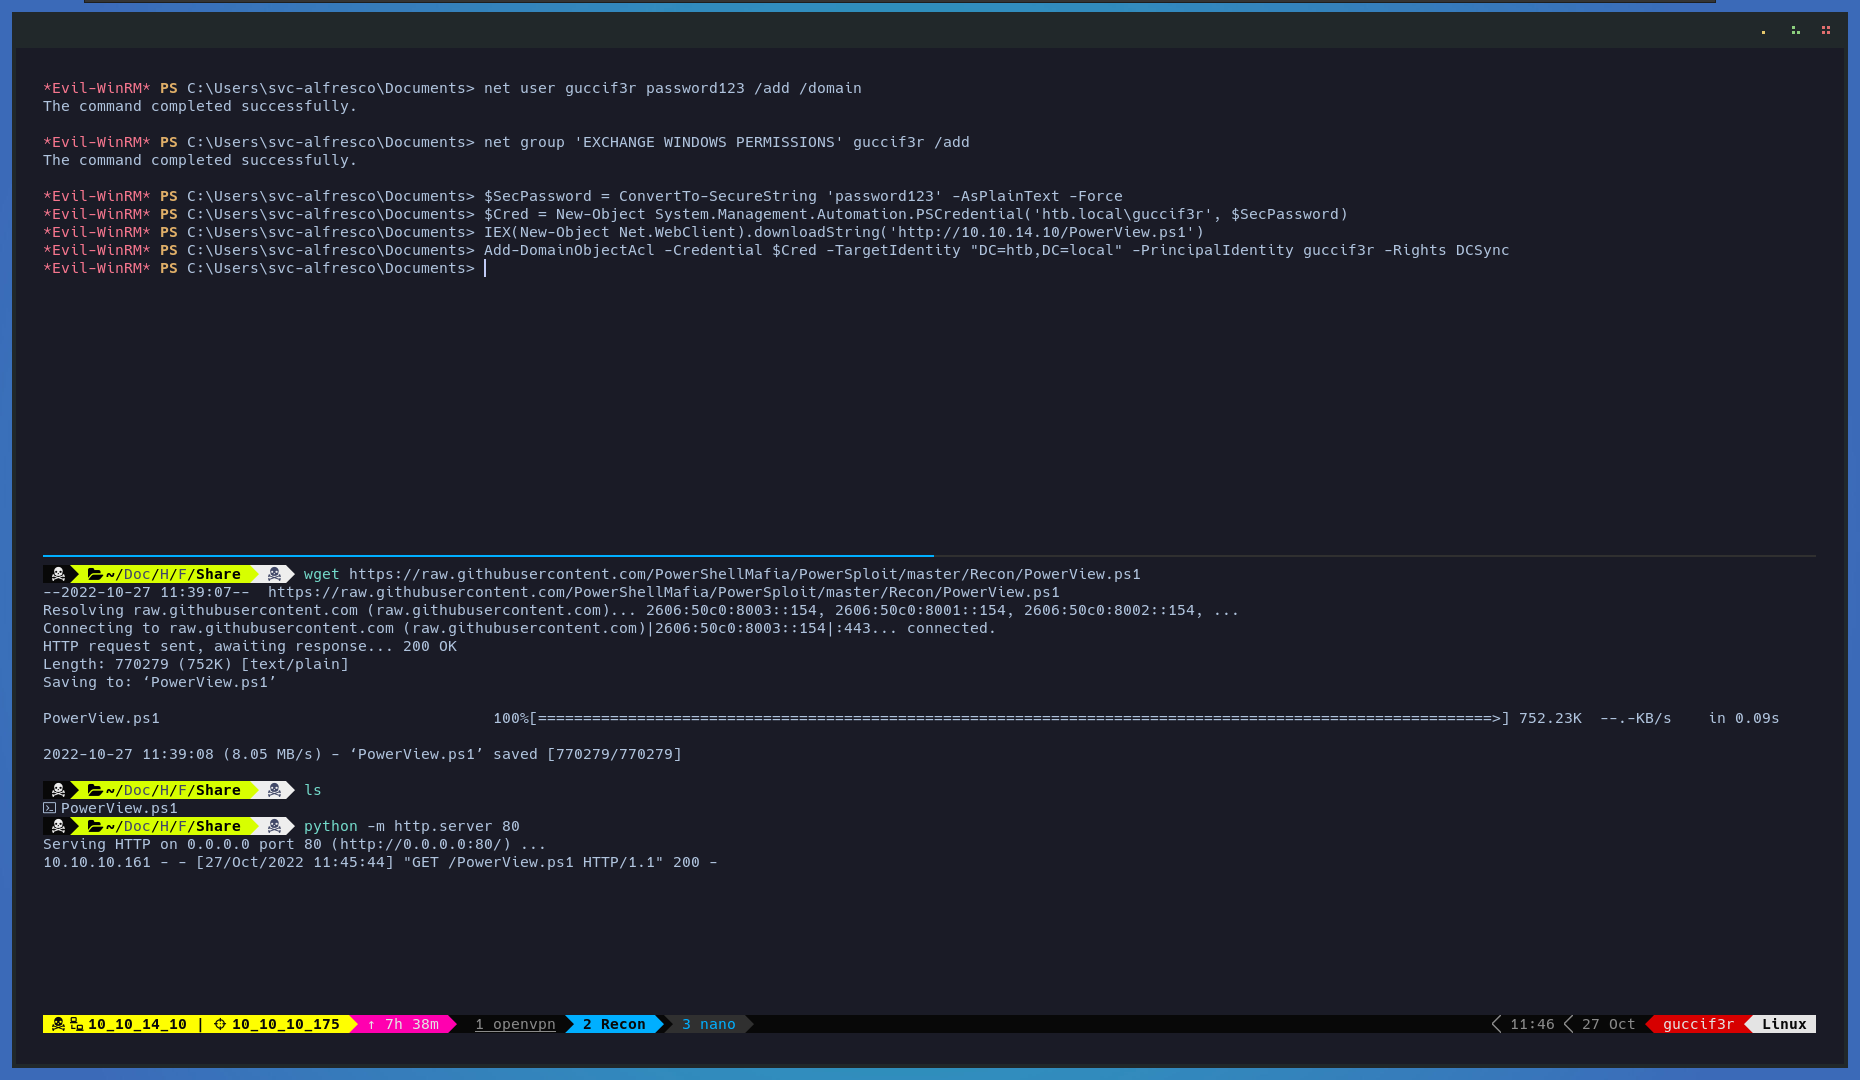Click the chevron separator before 27 Oct
This screenshot has width=1860, height=1080.
(x=1568, y=1024)
